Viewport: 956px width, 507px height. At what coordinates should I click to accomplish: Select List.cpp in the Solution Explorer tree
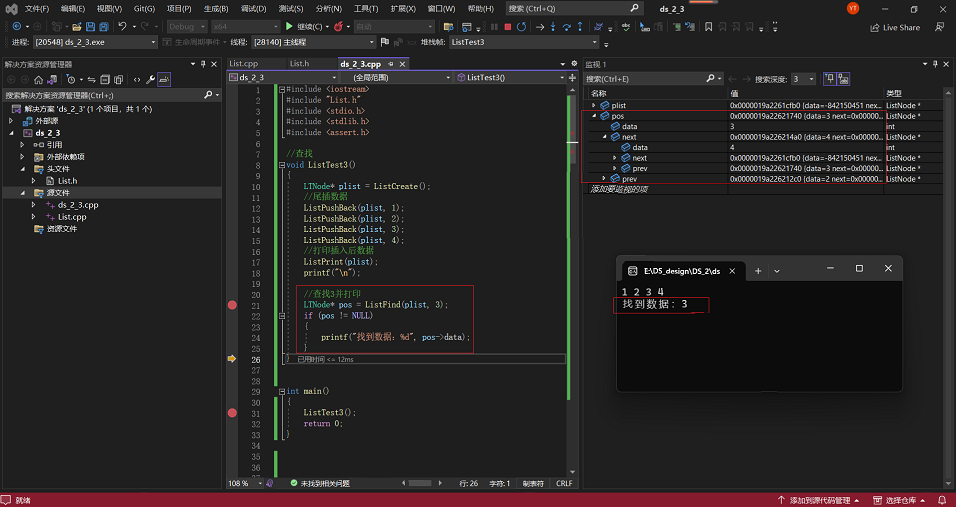coord(72,217)
